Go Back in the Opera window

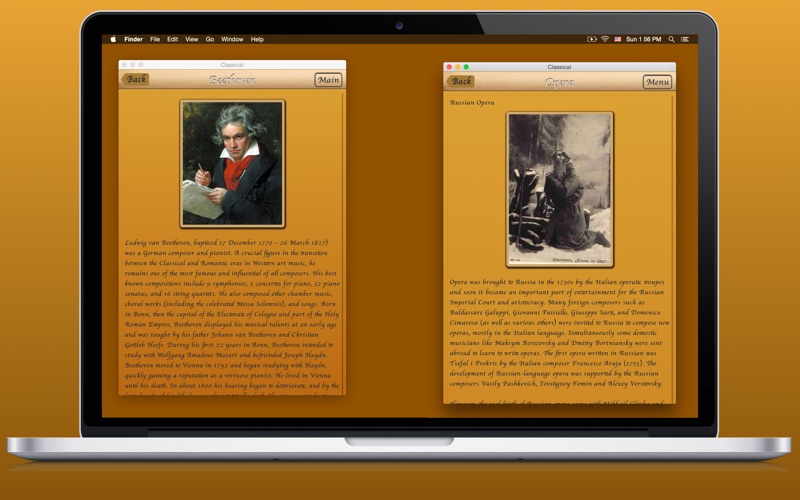pos(461,81)
